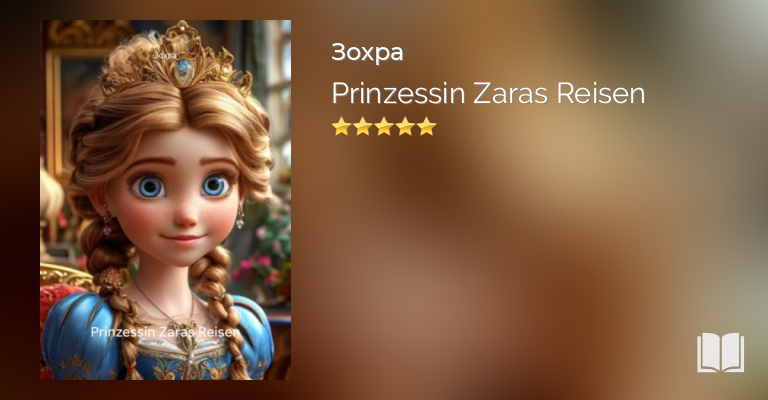Click the necklace pendant on the cover
Viewport: 768px width, 400px height.
coord(187,335)
